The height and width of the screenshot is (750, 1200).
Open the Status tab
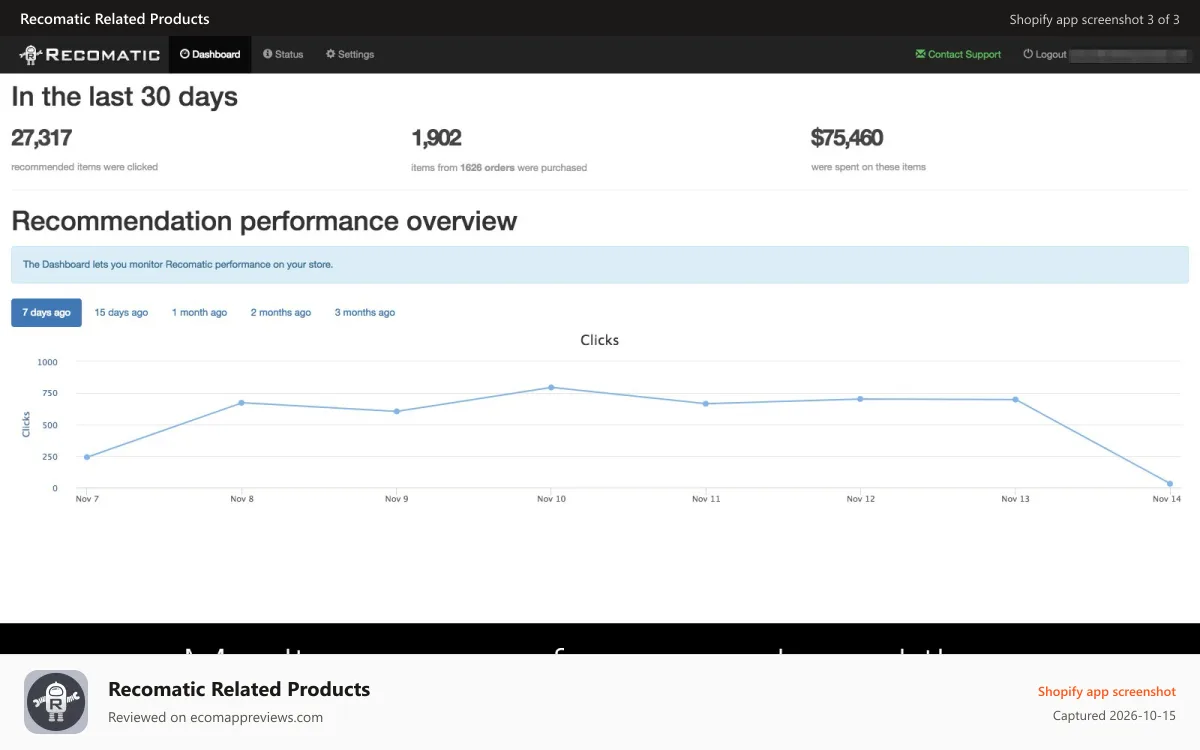point(283,54)
